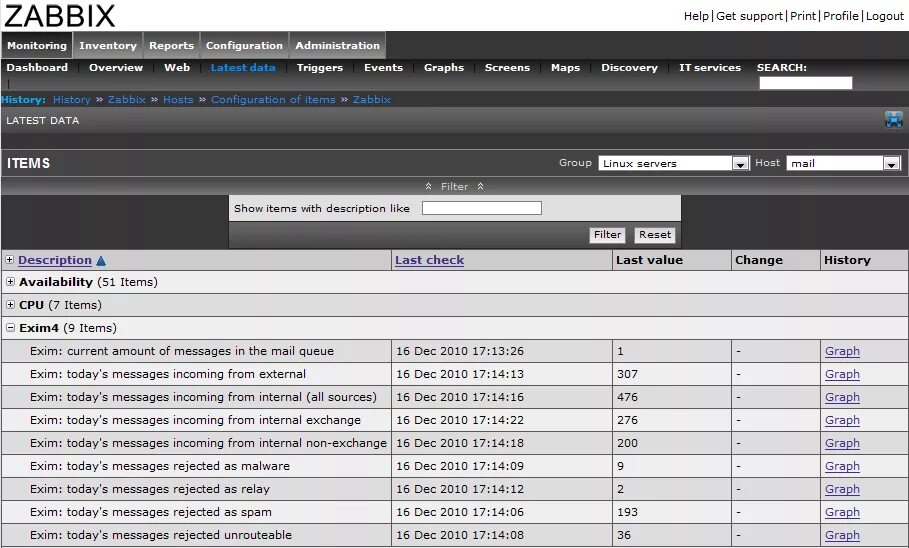Open the Reports tab
The width and height of the screenshot is (909, 548).
[171, 45]
